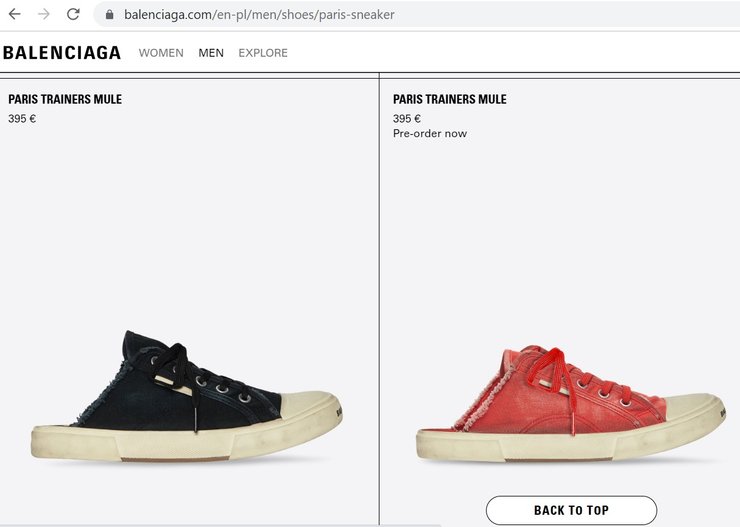This screenshot has height=527, width=740.
Task: Reload the page with refresh icon
Action: tap(73, 14)
